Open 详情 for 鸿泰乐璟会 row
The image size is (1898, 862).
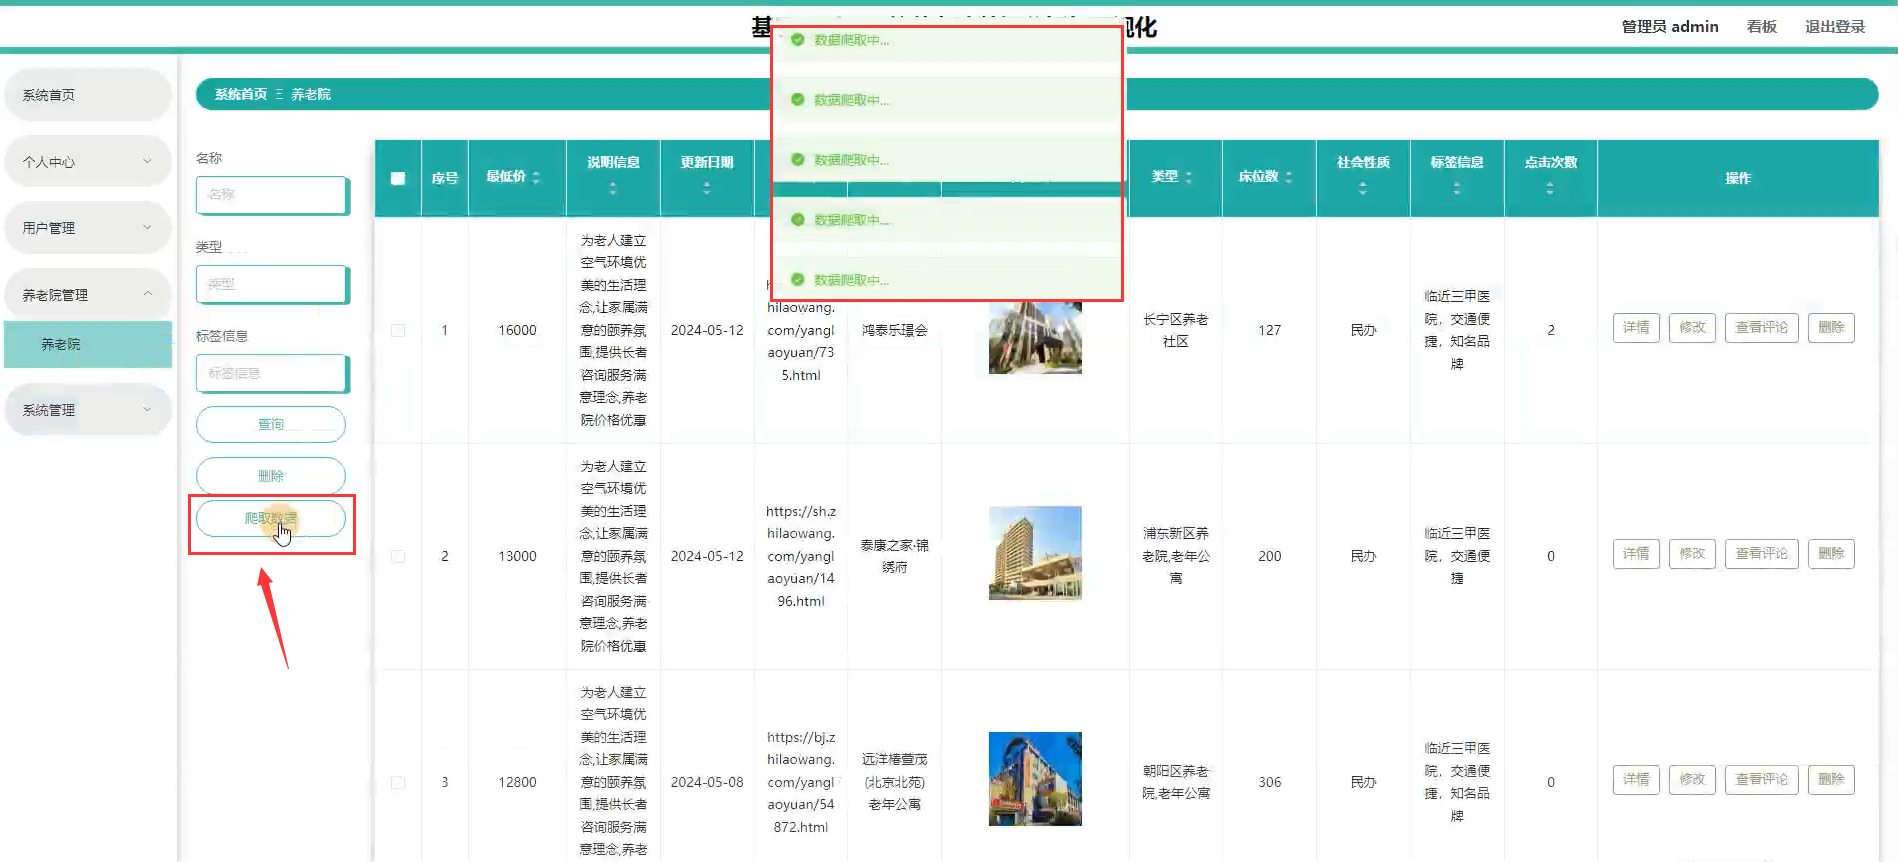tap(1636, 328)
